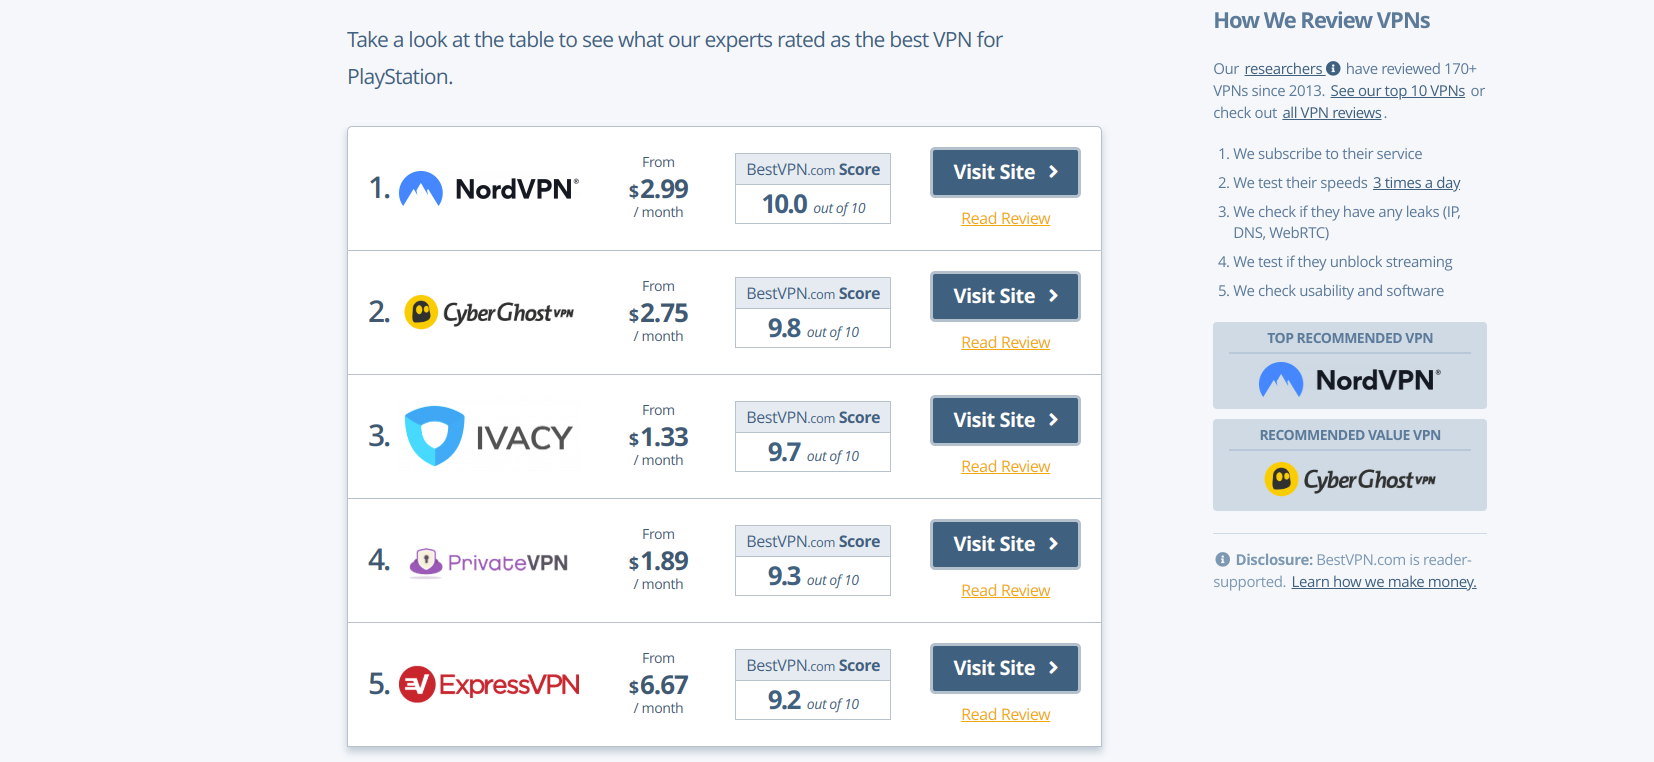Screen dimensions: 1654x762
Task: Follow the 'all VPN reviews' link
Action: [x=1332, y=112]
